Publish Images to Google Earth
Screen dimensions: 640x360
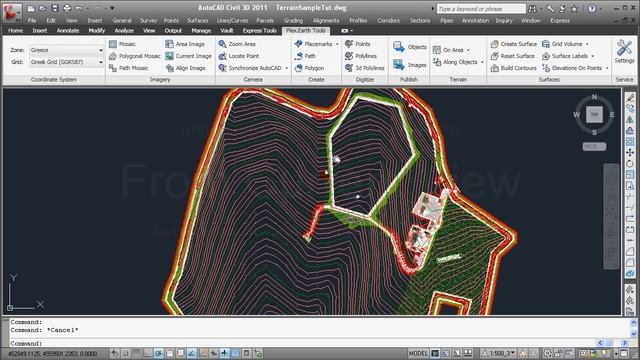(410, 65)
